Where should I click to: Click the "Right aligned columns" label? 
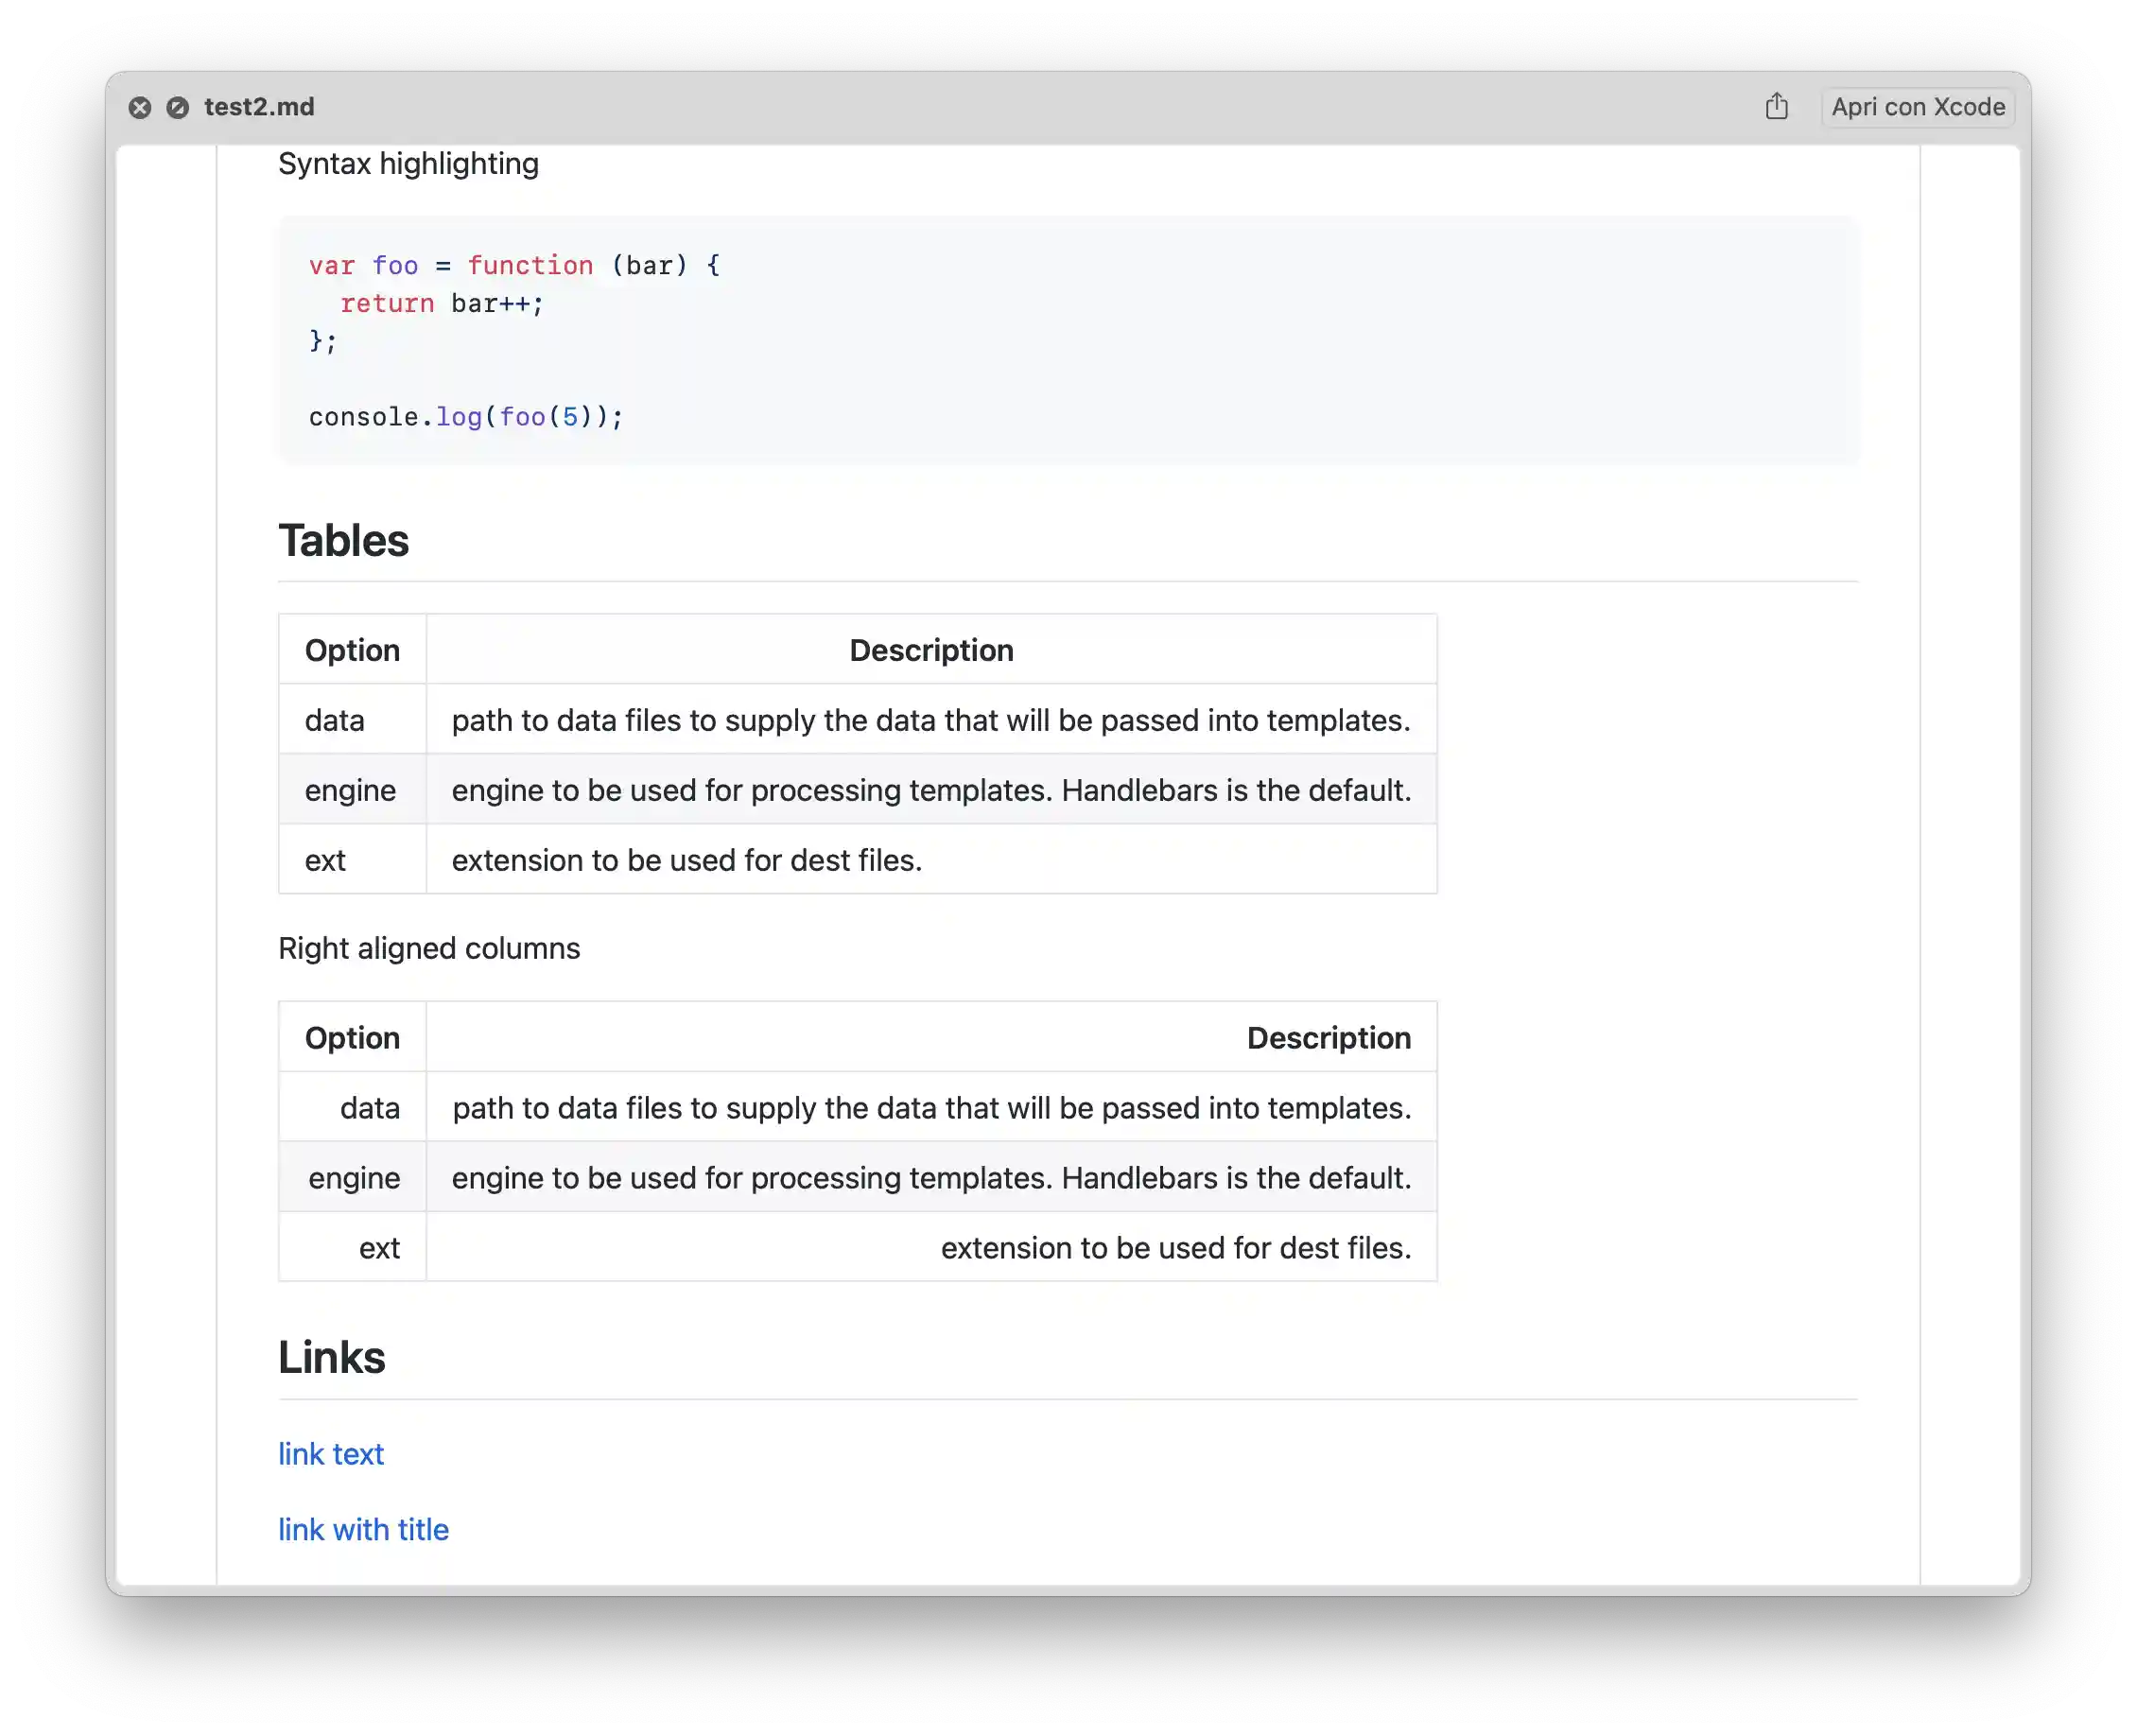pos(428,948)
